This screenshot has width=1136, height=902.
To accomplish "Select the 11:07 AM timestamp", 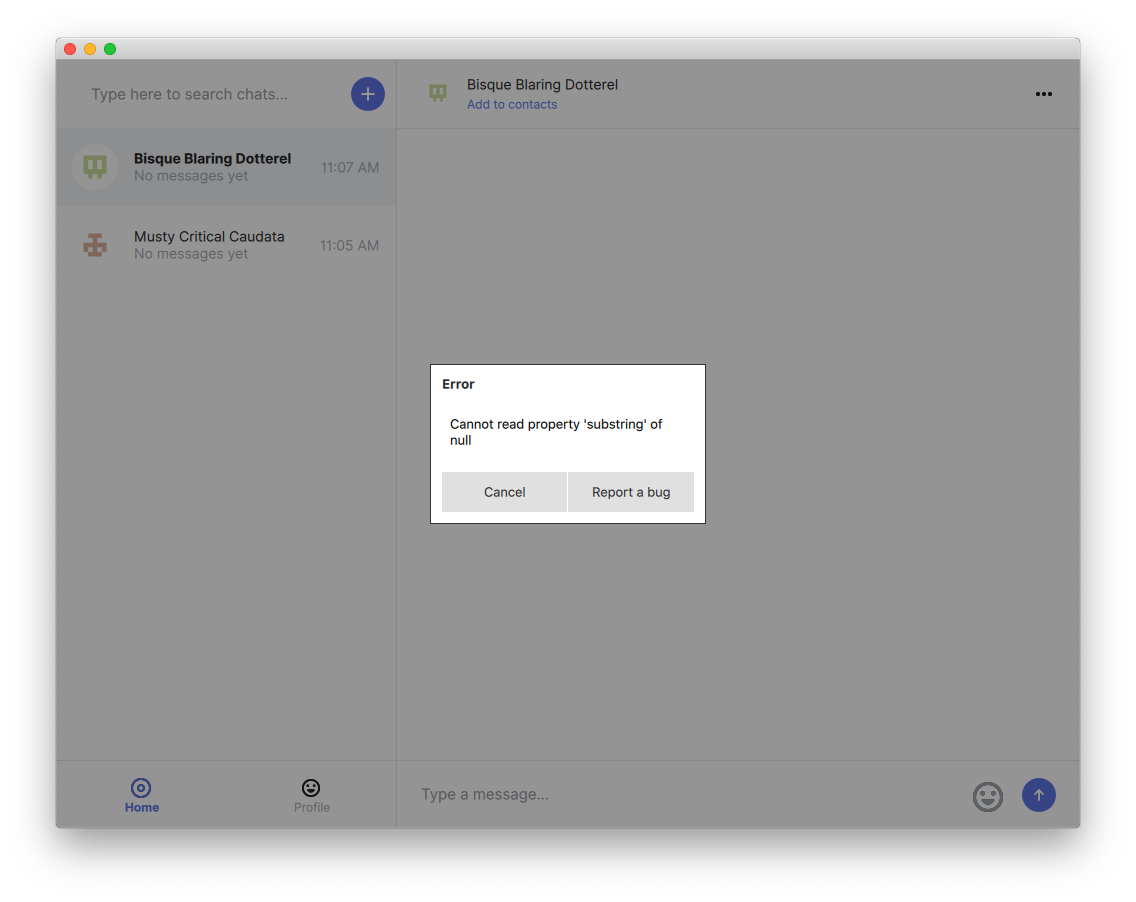I will coord(350,167).
